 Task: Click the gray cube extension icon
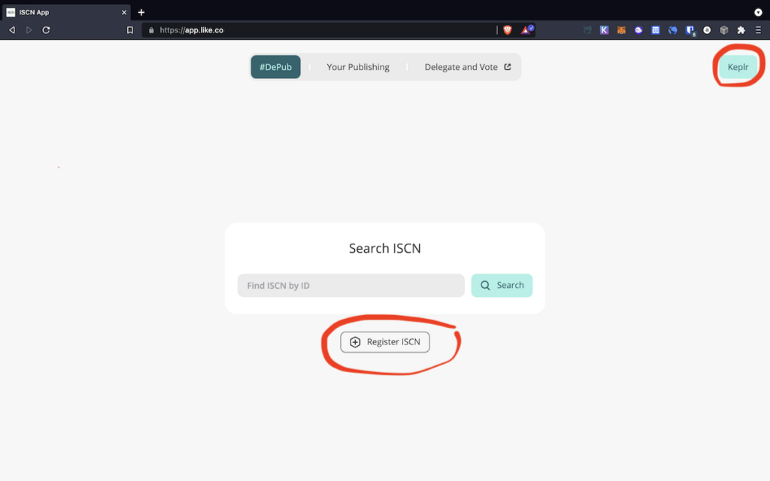tap(724, 30)
